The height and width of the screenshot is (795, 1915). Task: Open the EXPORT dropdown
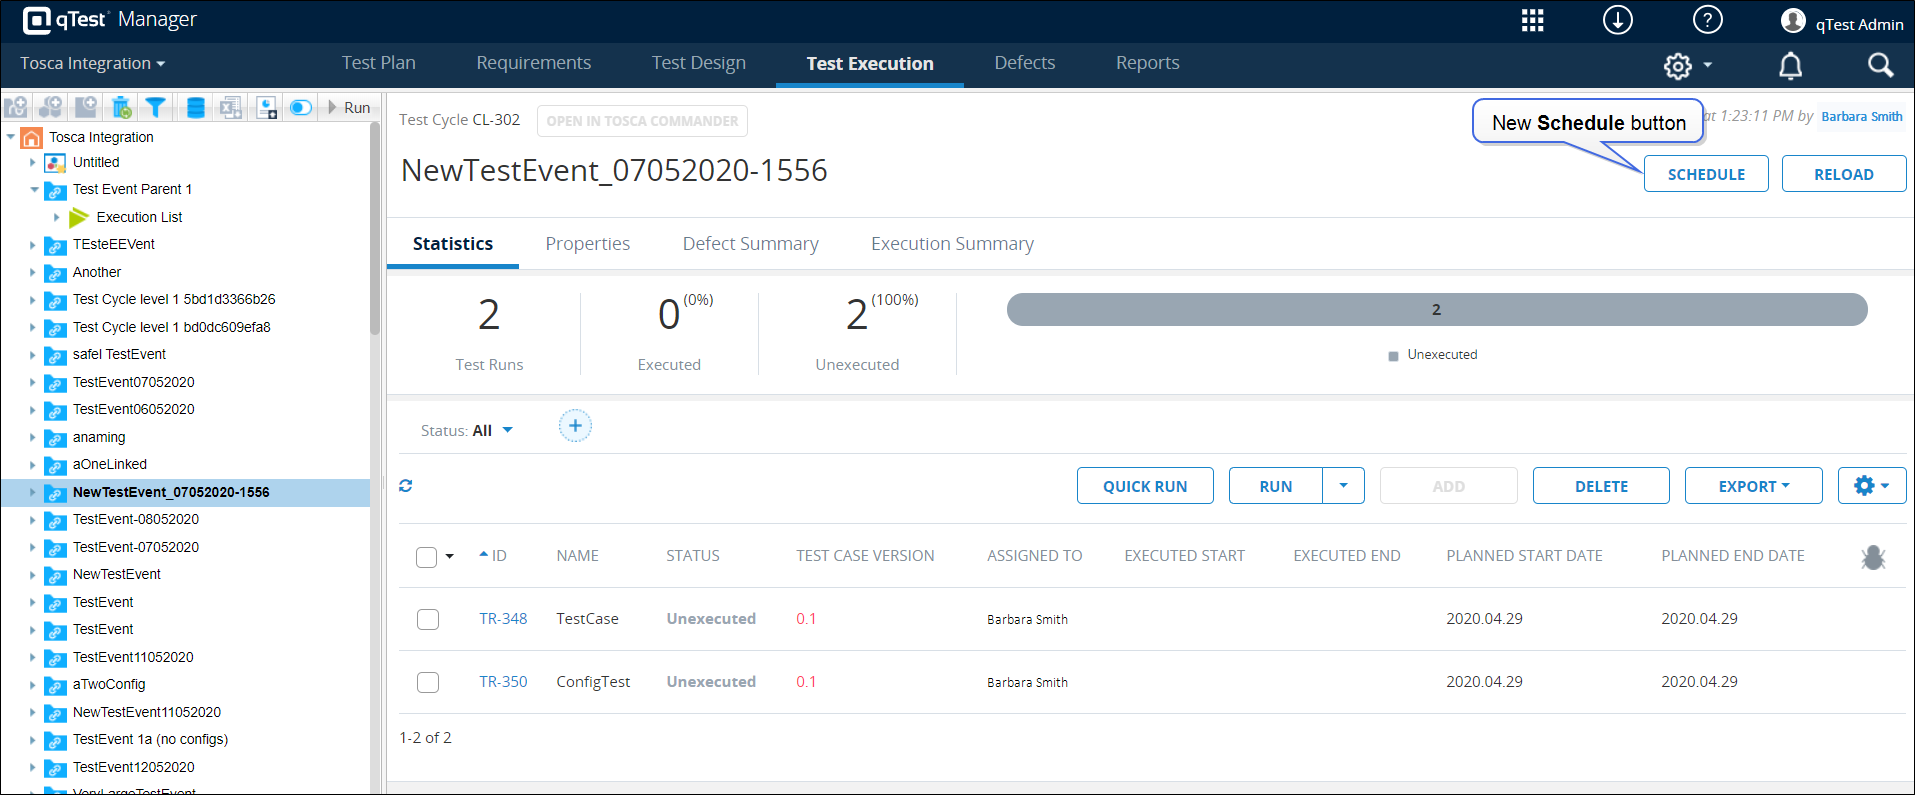pyautogui.click(x=1753, y=486)
